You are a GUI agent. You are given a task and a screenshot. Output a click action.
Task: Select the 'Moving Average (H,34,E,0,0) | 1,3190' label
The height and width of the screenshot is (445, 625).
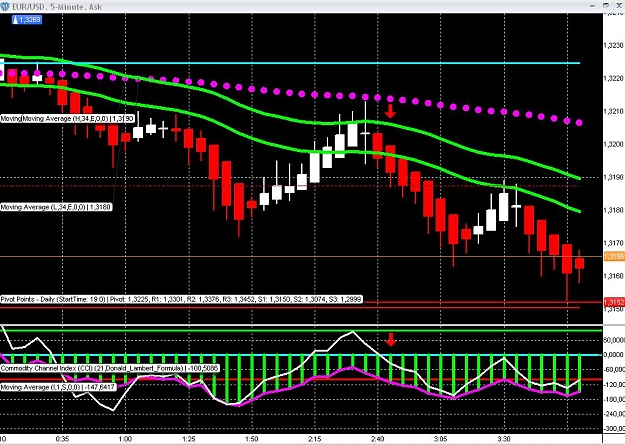[x=79, y=118]
